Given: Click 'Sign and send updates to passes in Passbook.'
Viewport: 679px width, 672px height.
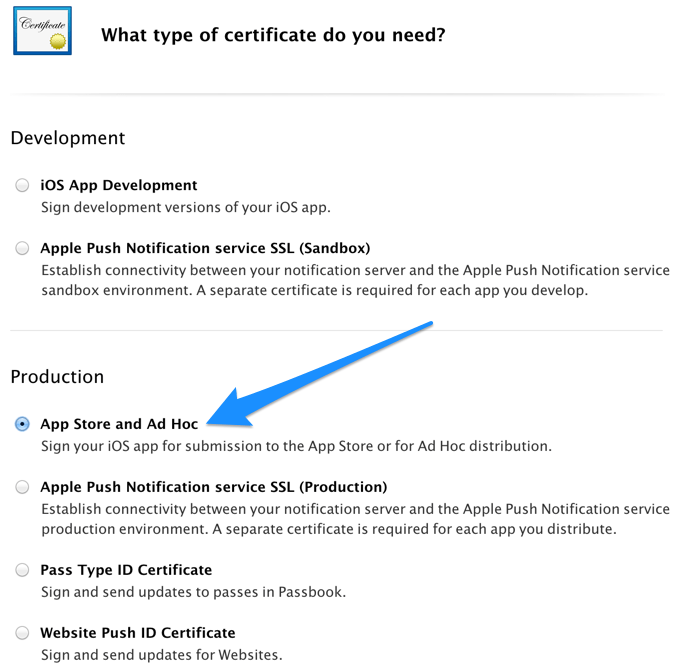Looking at the screenshot, I should [x=194, y=592].
